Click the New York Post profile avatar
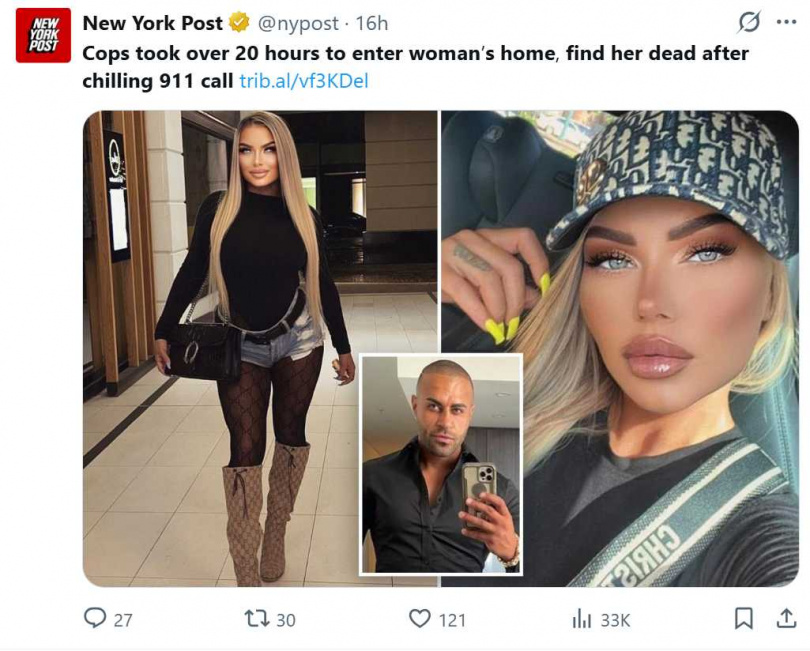 tap(43, 36)
